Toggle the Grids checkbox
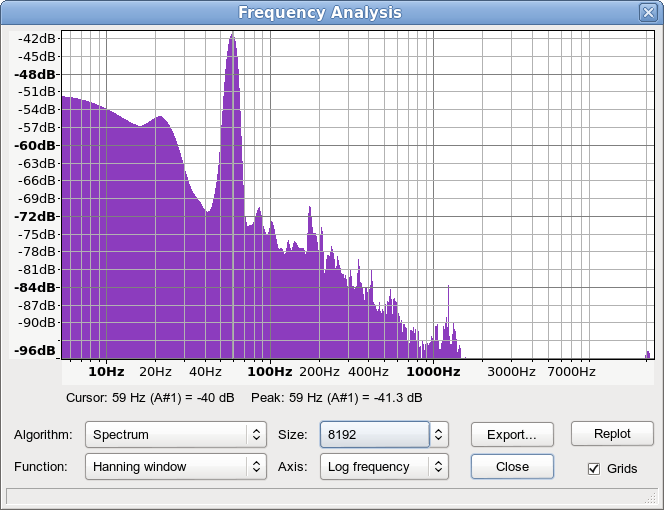The height and width of the screenshot is (510, 664). click(594, 468)
